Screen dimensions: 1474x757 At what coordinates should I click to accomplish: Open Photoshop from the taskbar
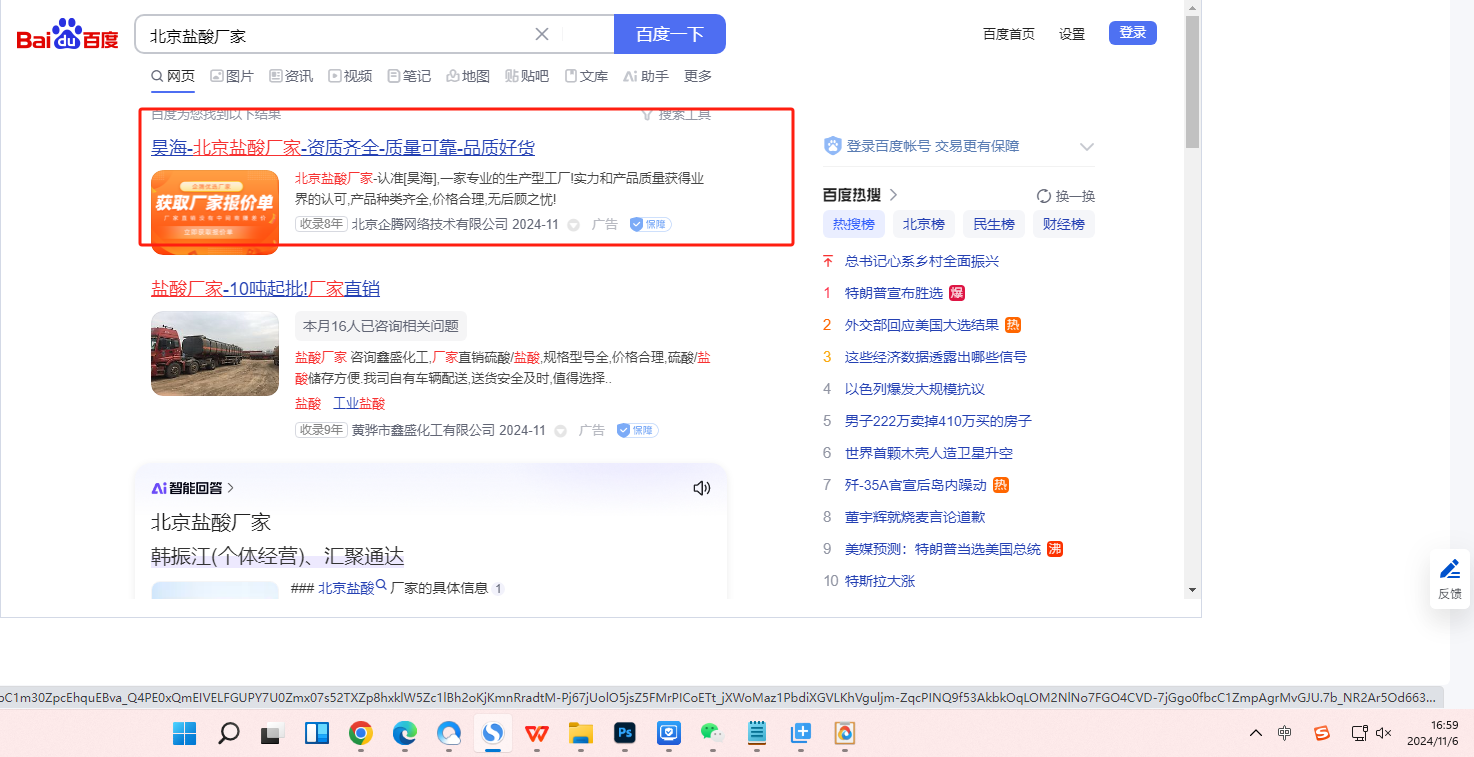pyautogui.click(x=625, y=734)
